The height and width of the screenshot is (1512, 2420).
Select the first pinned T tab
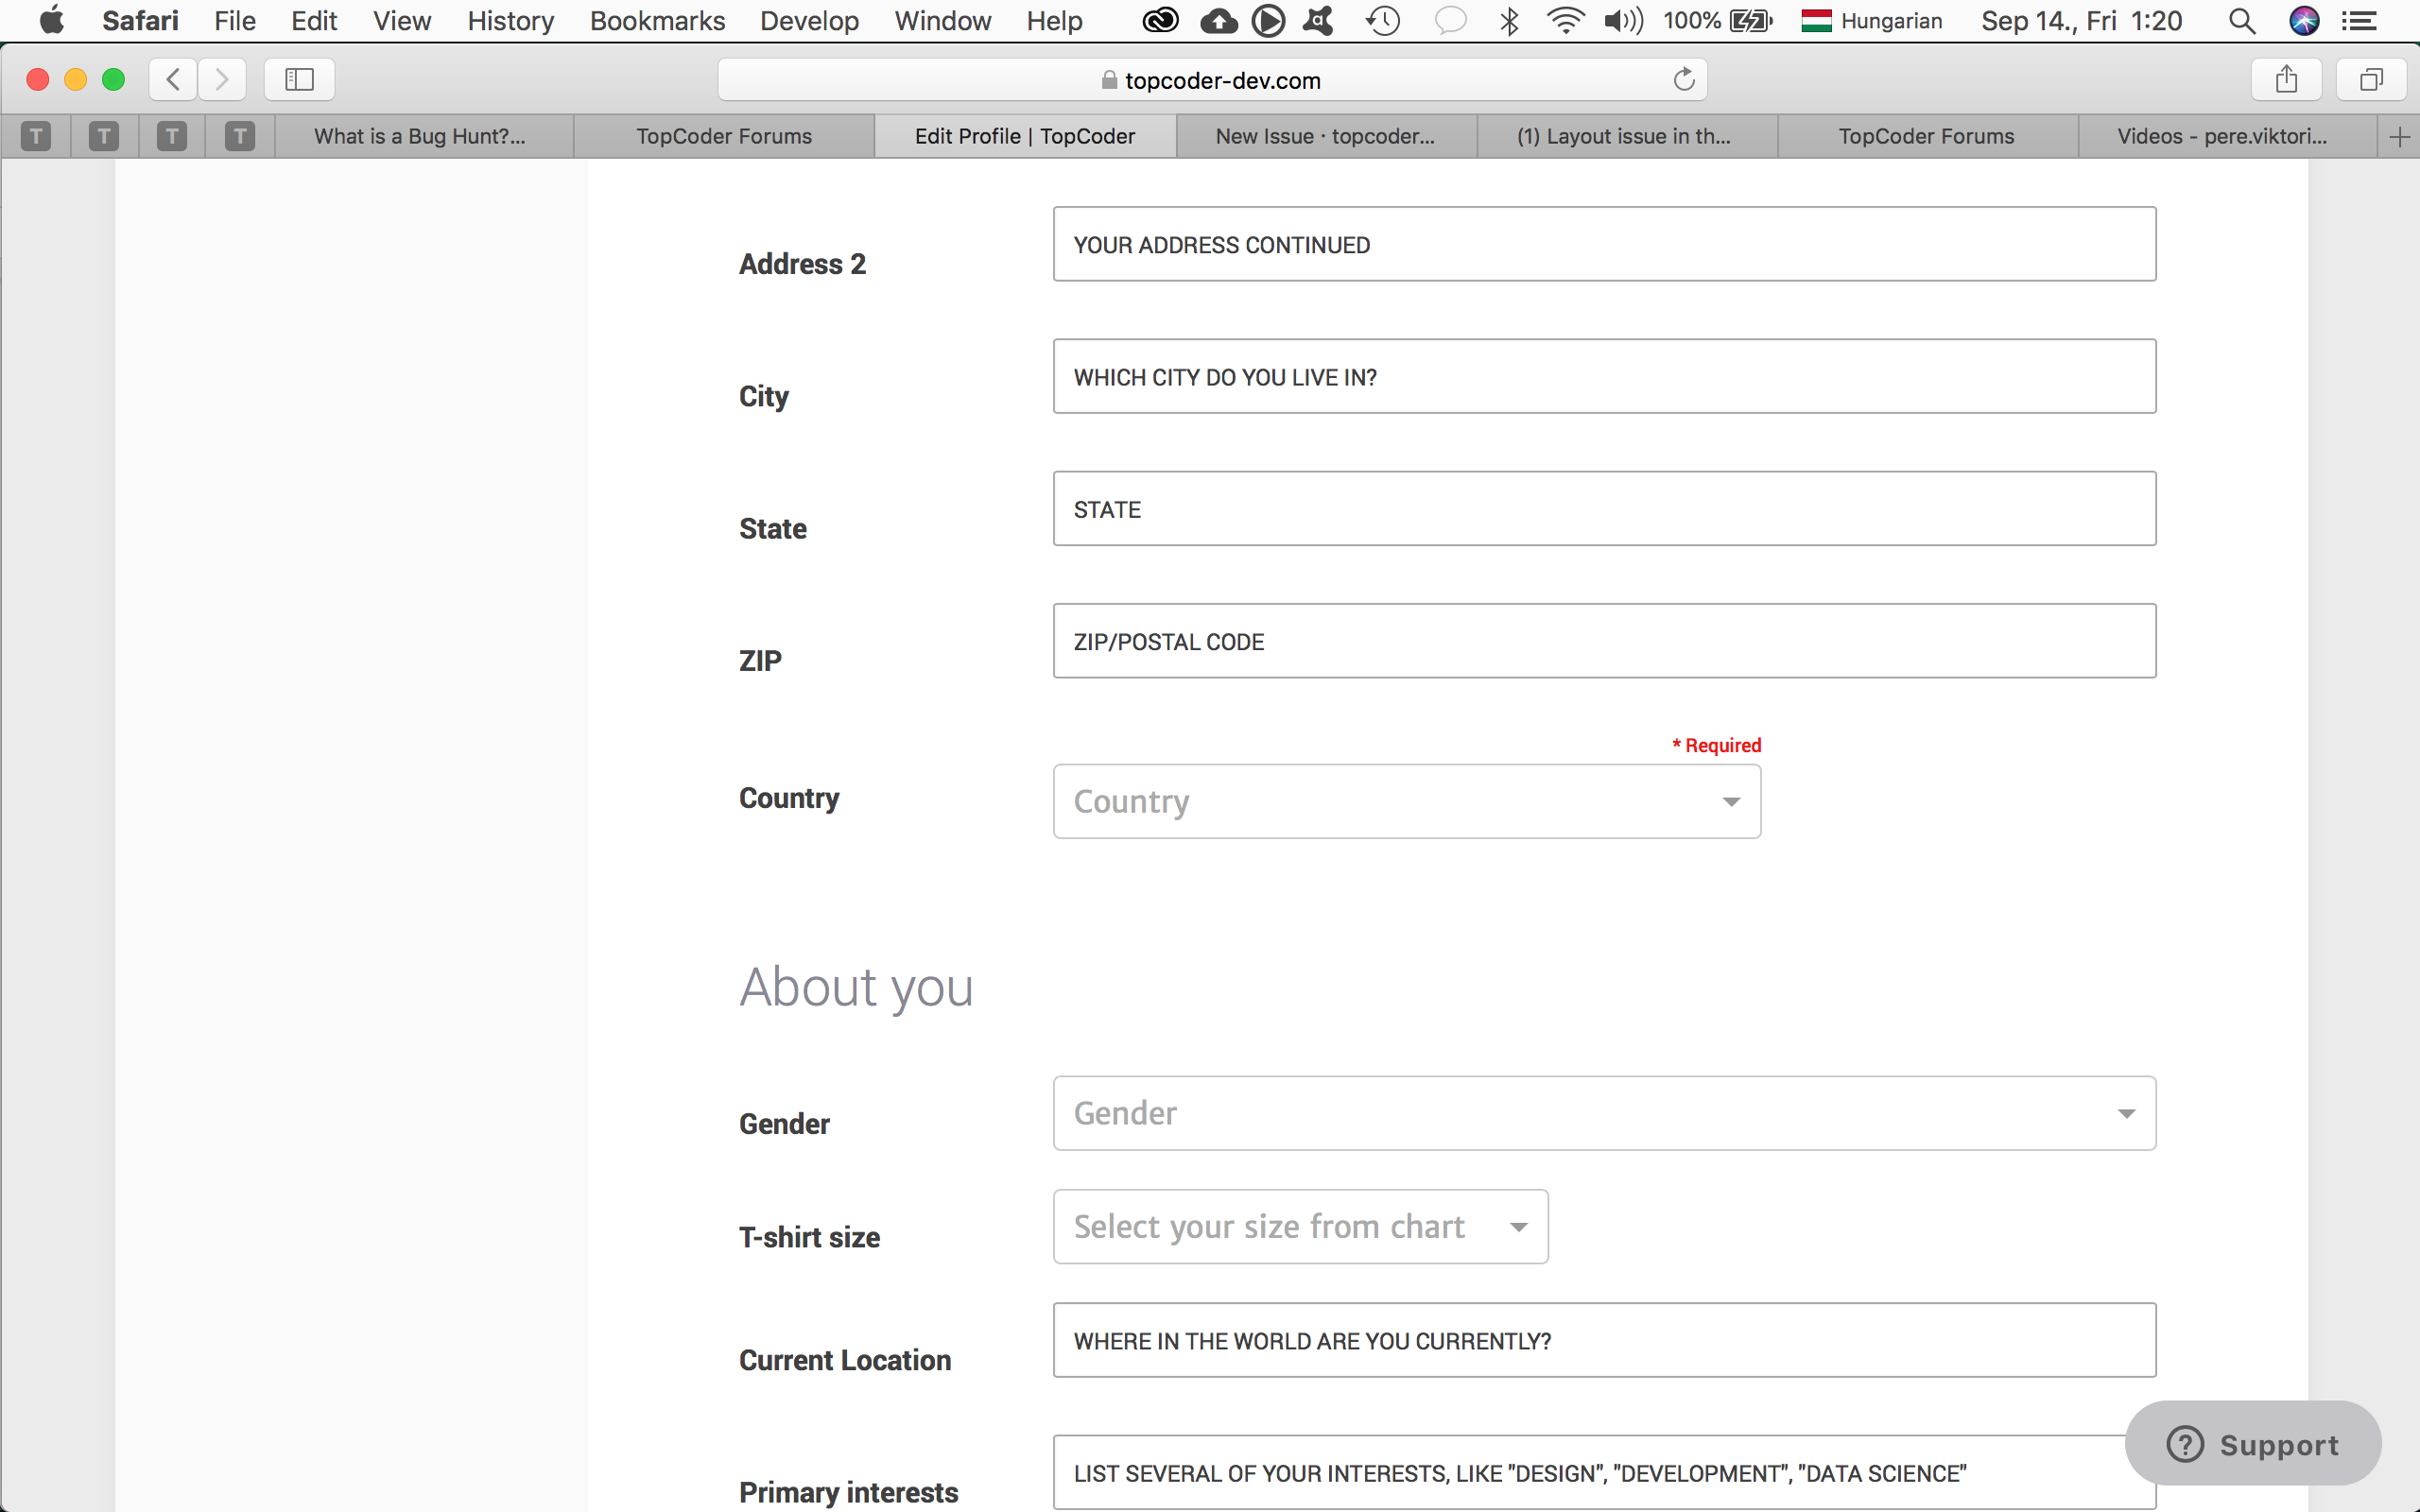(x=36, y=136)
